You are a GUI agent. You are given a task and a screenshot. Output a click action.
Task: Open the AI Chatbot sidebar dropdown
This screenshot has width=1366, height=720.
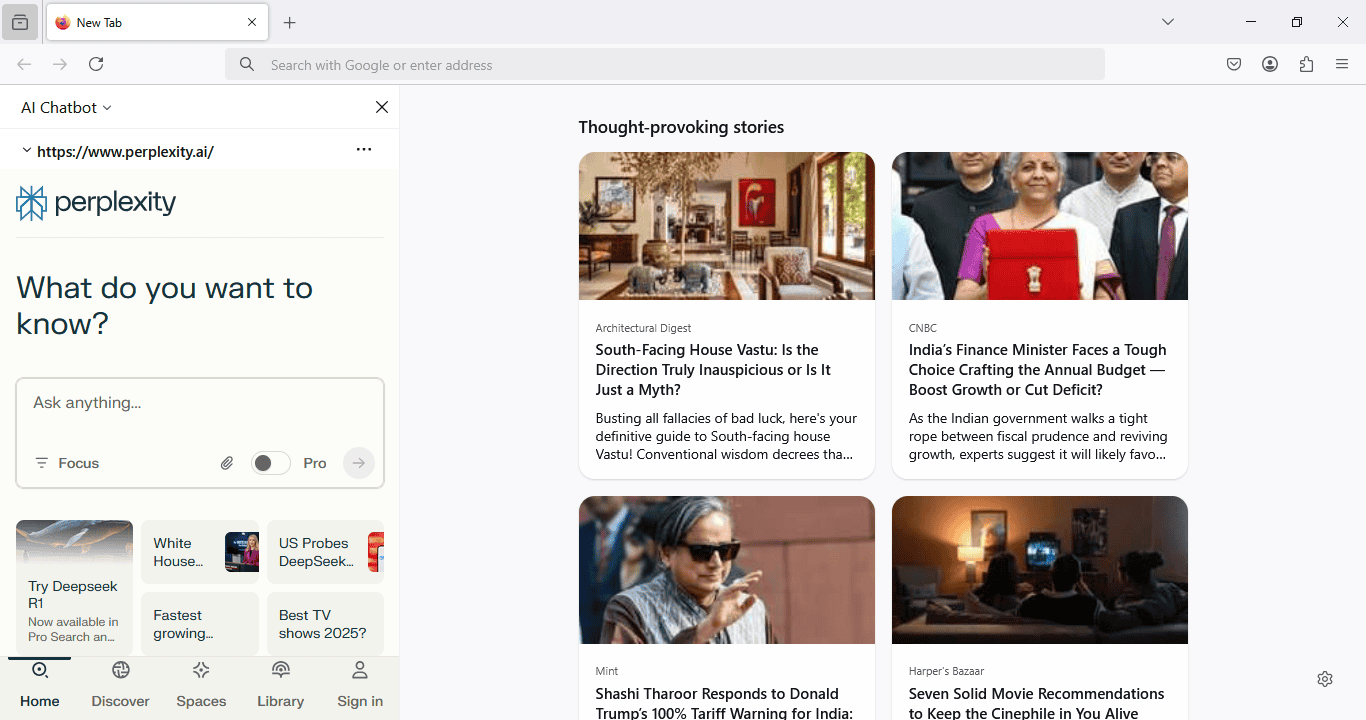click(x=66, y=107)
